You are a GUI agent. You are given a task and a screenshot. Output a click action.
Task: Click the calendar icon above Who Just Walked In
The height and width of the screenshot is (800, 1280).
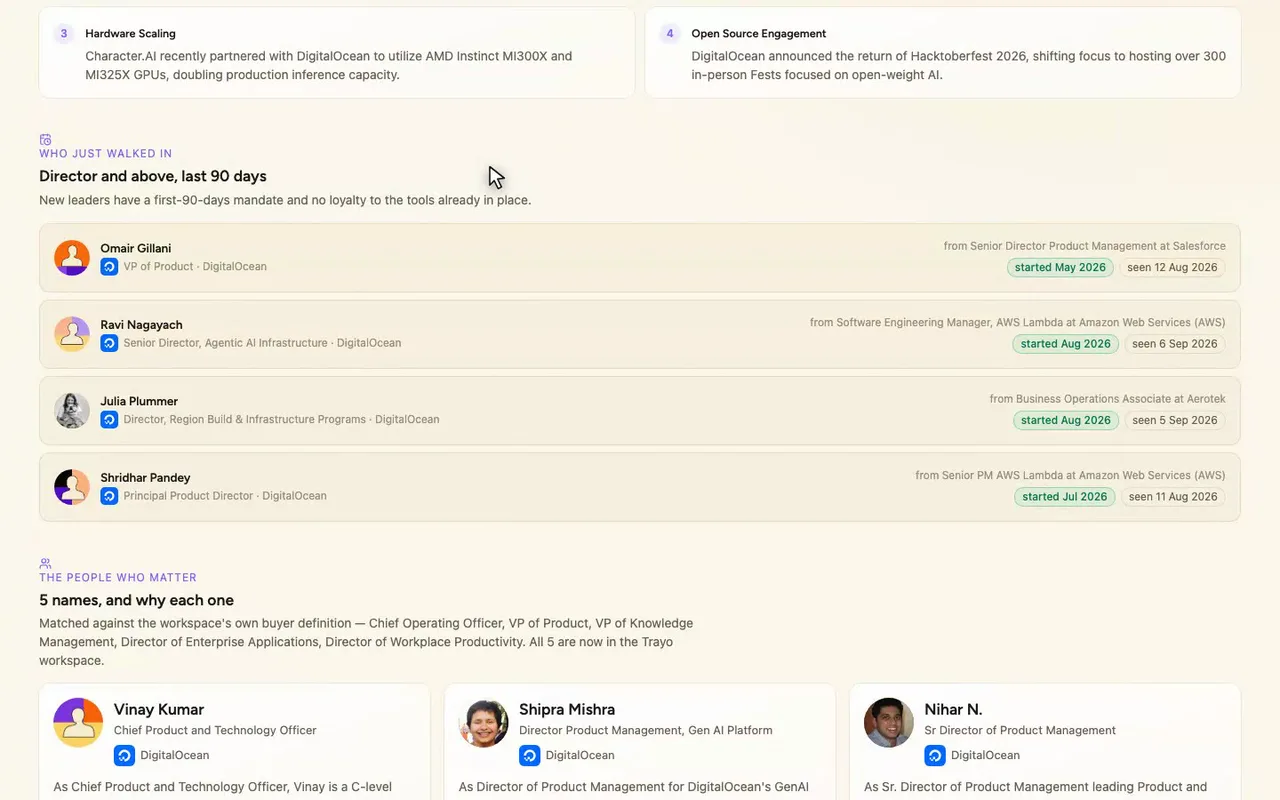click(45, 140)
